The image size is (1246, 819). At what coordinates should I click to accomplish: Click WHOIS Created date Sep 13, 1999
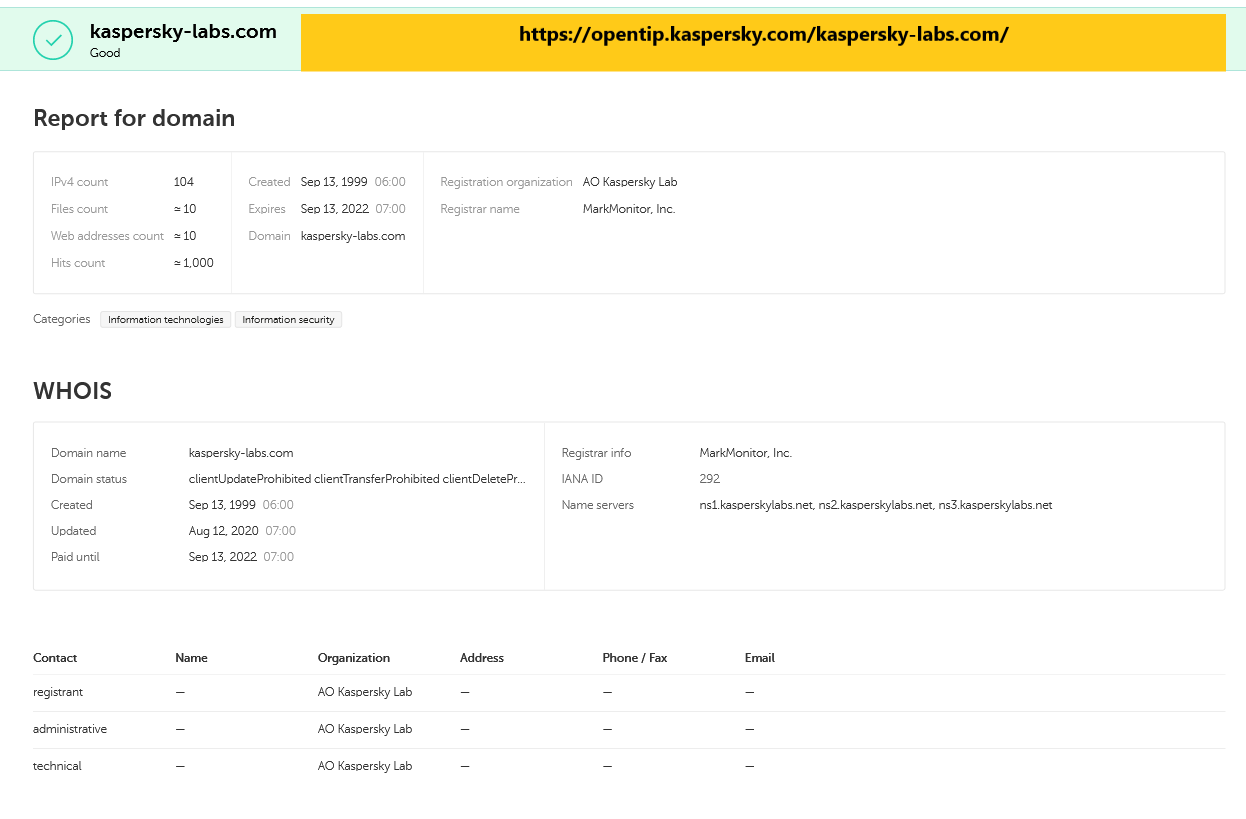coord(222,505)
